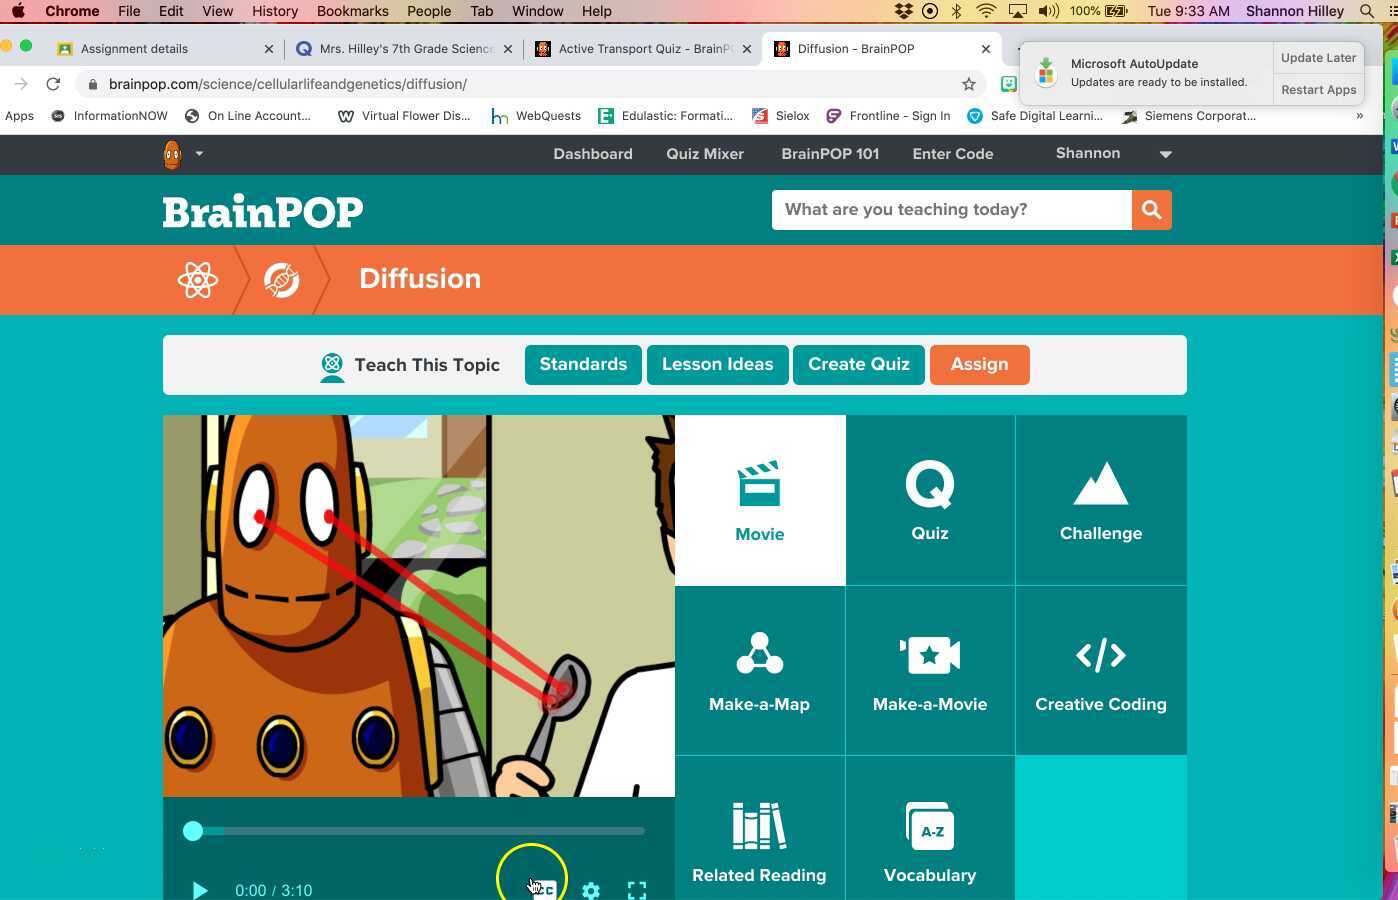Open Make-a-Movie

(x=929, y=670)
